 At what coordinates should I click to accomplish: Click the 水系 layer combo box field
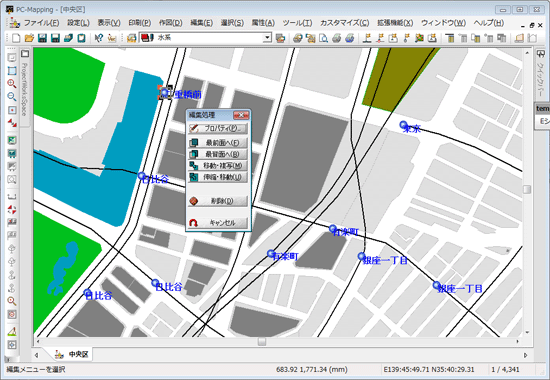(206, 38)
